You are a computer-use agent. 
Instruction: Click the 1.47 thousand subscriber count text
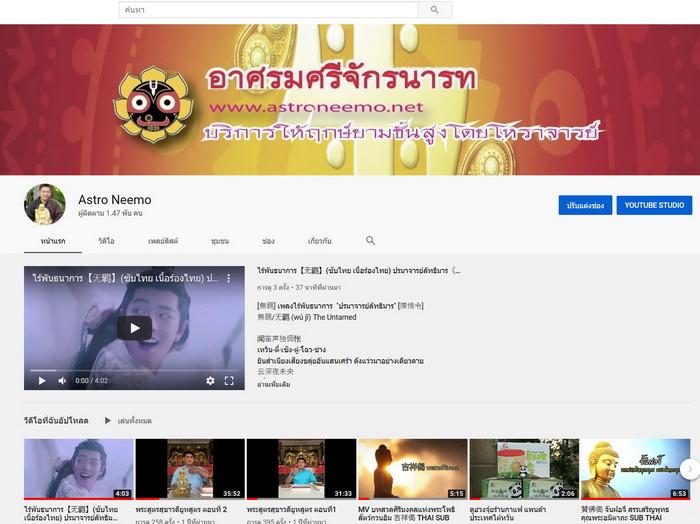click(110, 213)
